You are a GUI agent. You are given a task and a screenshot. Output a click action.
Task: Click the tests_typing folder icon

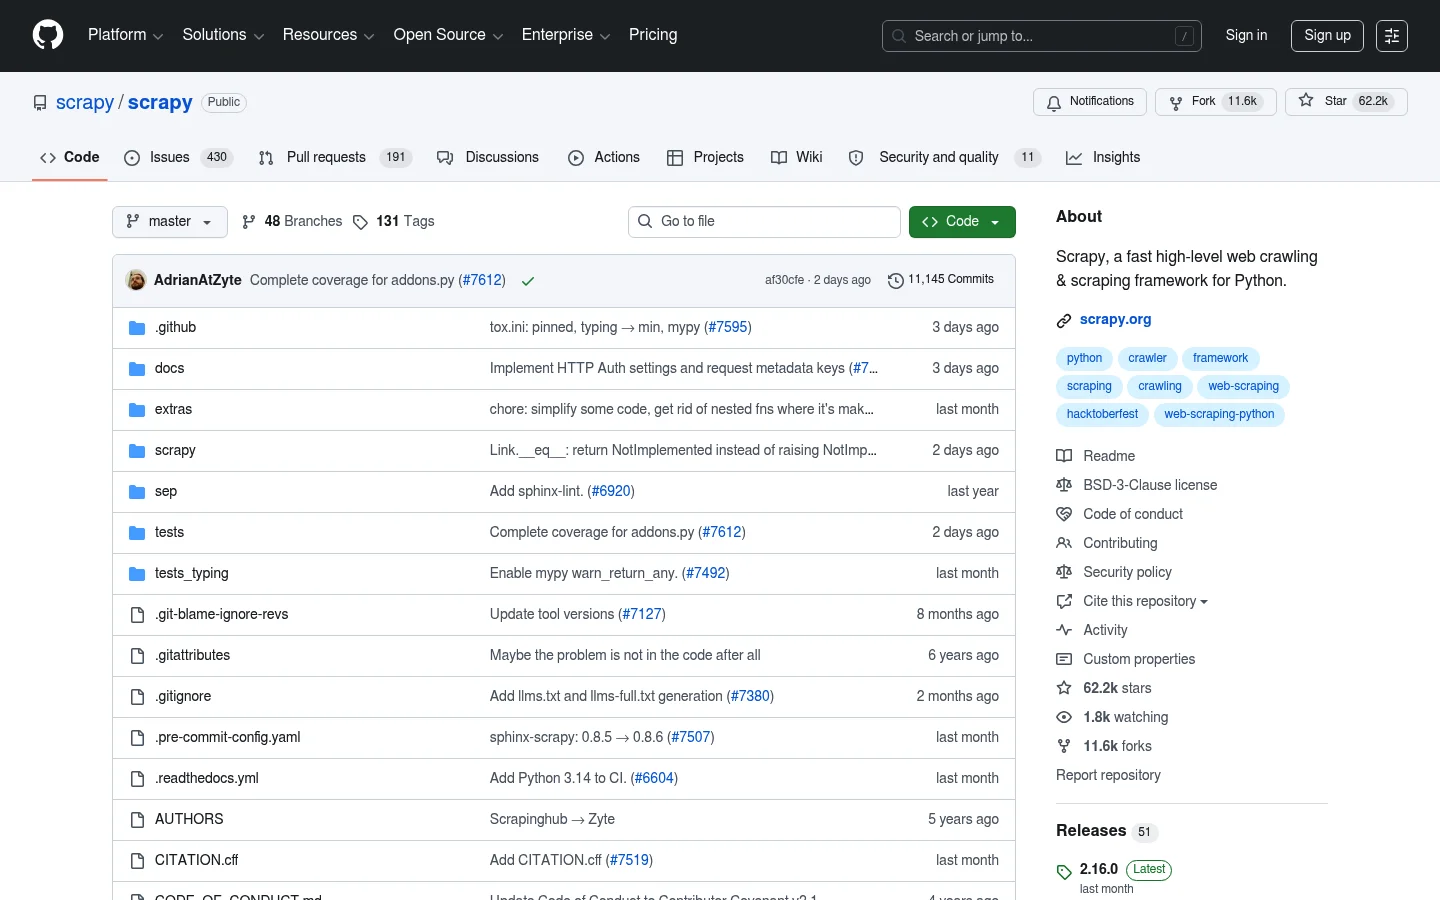coord(137,574)
